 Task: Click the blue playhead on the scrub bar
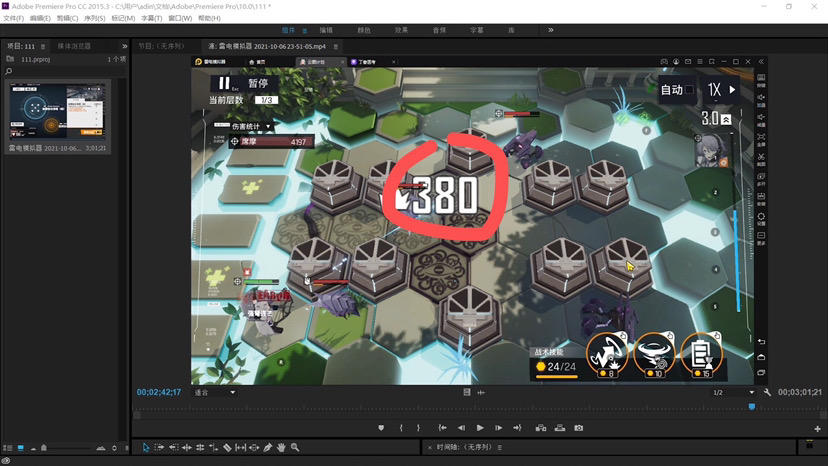click(751, 406)
